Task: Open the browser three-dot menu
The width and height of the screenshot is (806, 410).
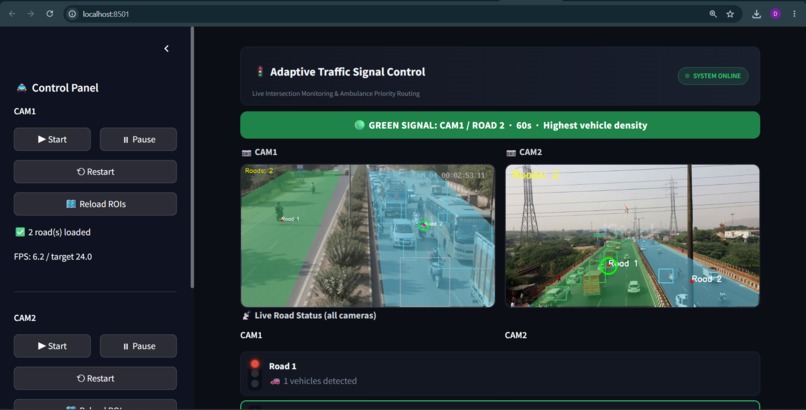Action: click(x=794, y=14)
